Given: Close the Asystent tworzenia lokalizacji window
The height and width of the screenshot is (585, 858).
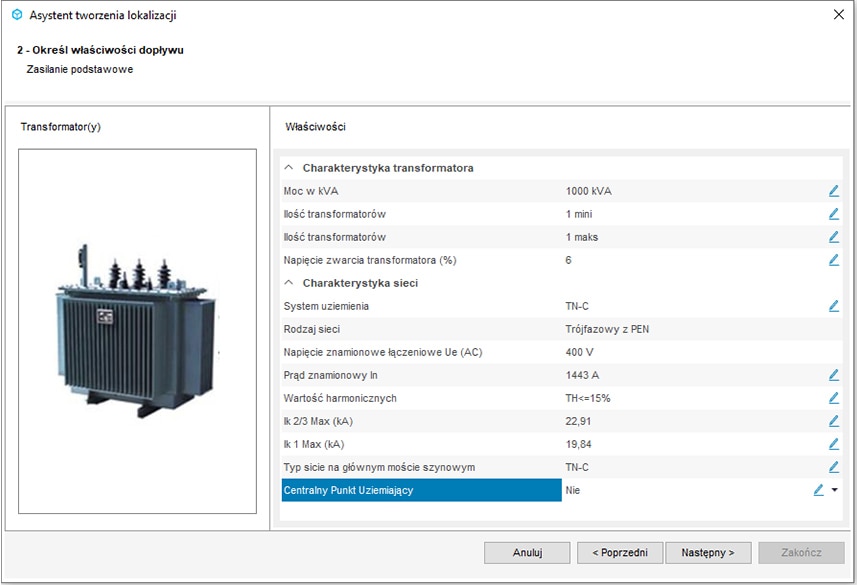Looking at the screenshot, I should 838,15.
